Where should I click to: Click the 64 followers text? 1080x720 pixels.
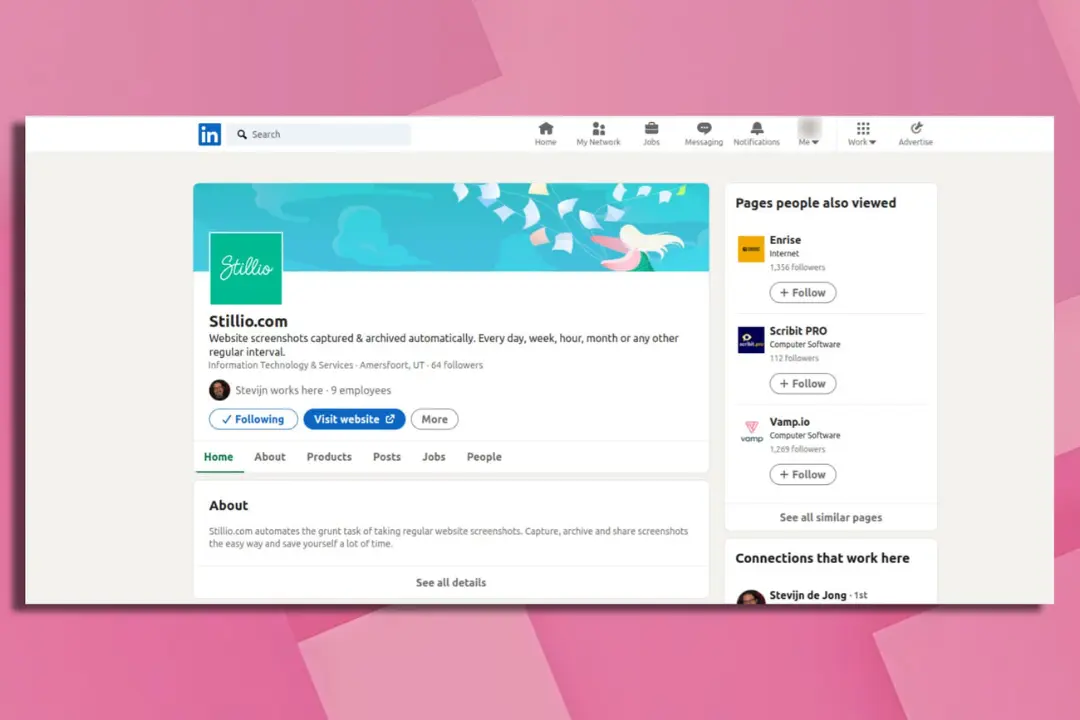pyautogui.click(x=457, y=365)
